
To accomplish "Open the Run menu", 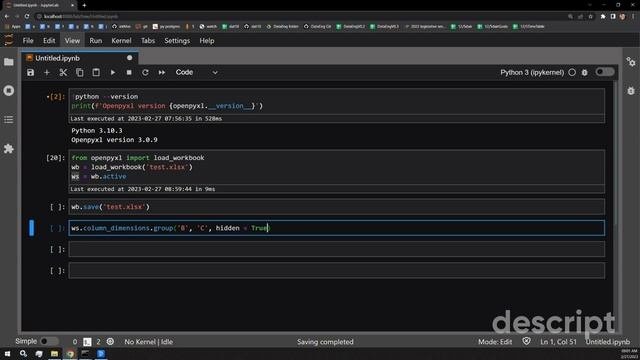I will (96, 41).
